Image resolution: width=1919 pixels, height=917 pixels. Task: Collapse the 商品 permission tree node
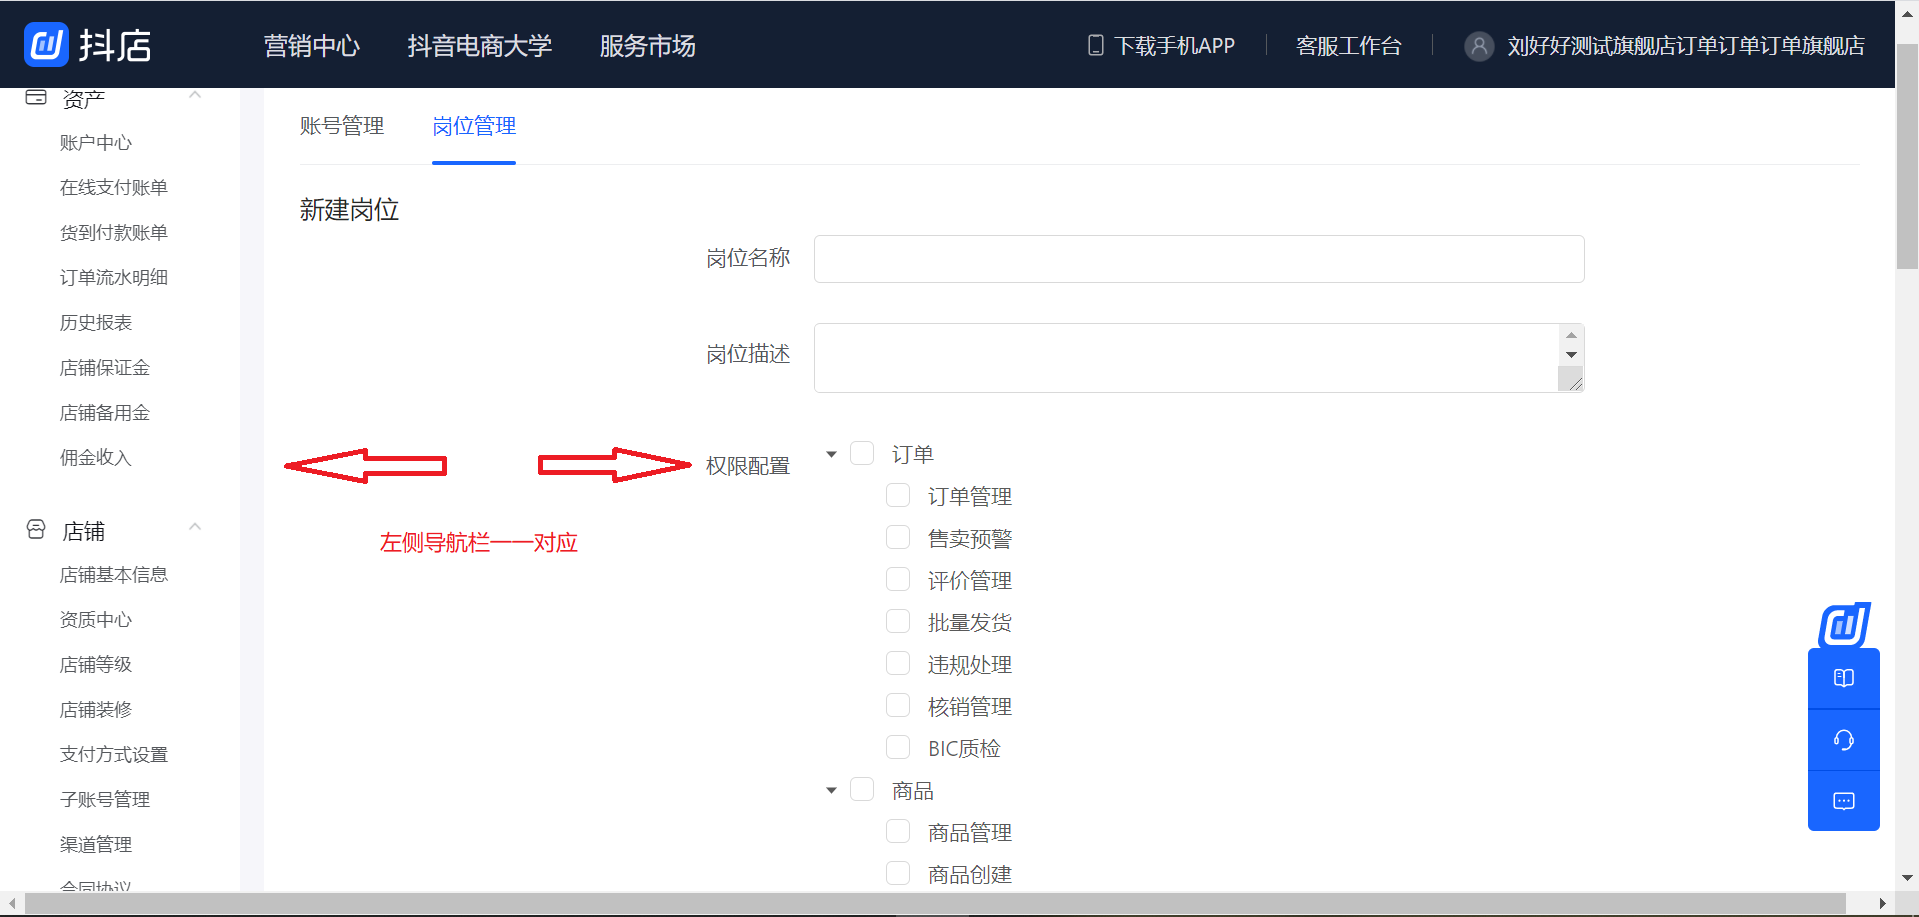pos(831,790)
